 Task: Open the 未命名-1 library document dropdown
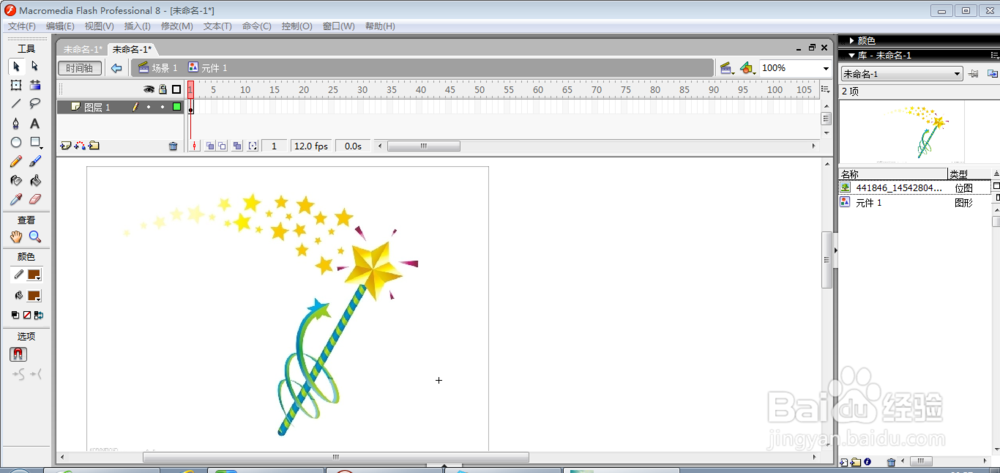click(x=901, y=74)
